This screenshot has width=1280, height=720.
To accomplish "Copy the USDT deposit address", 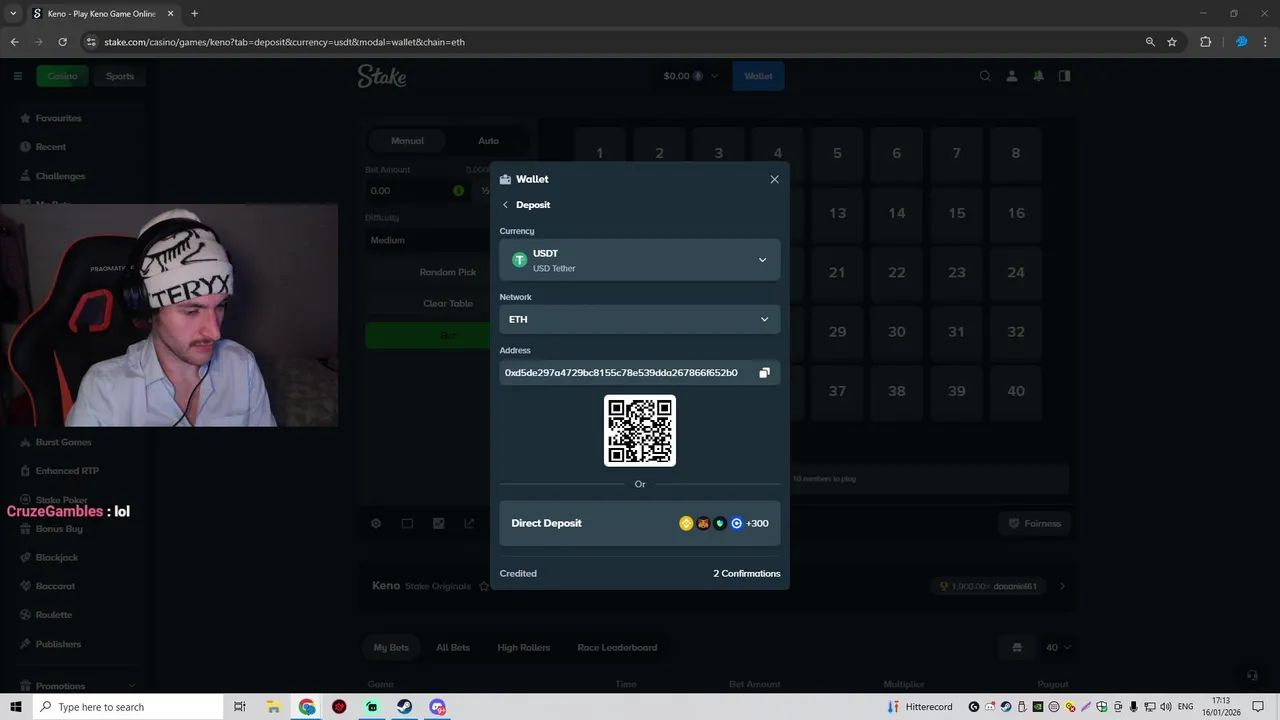I will click(764, 373).
